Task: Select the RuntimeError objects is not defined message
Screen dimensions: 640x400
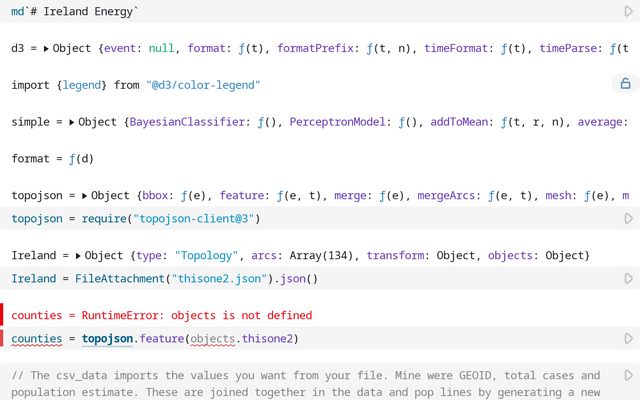Action: (x=161, y=315)
